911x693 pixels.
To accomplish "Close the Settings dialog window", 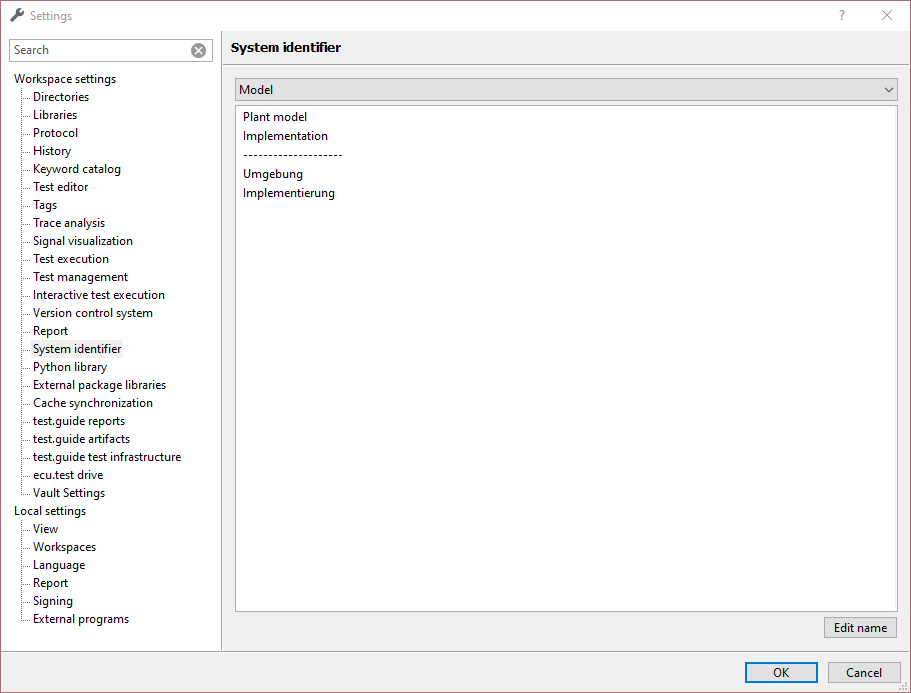I will coord(887,16).
